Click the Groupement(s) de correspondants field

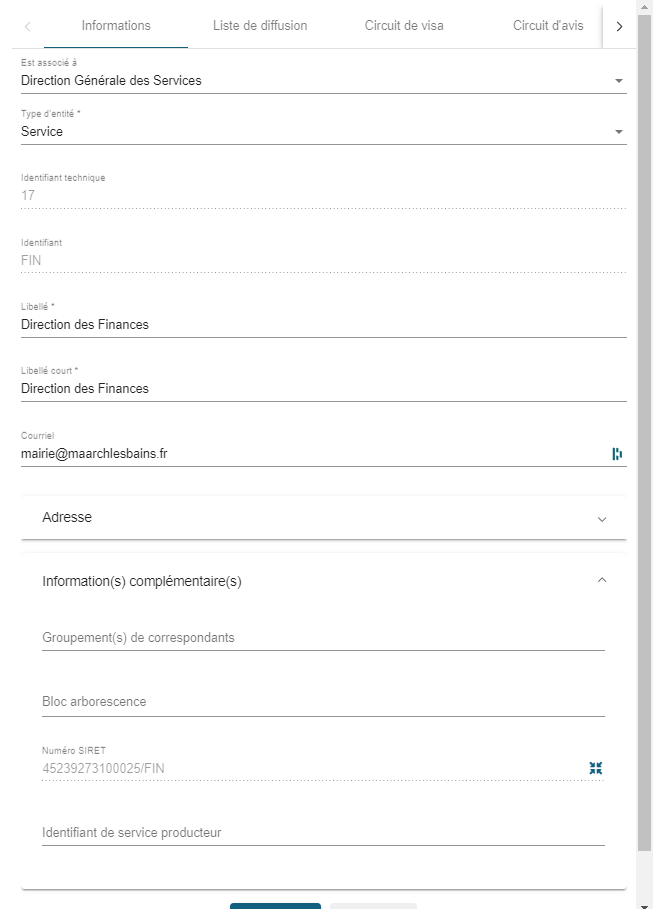[323, 638]
